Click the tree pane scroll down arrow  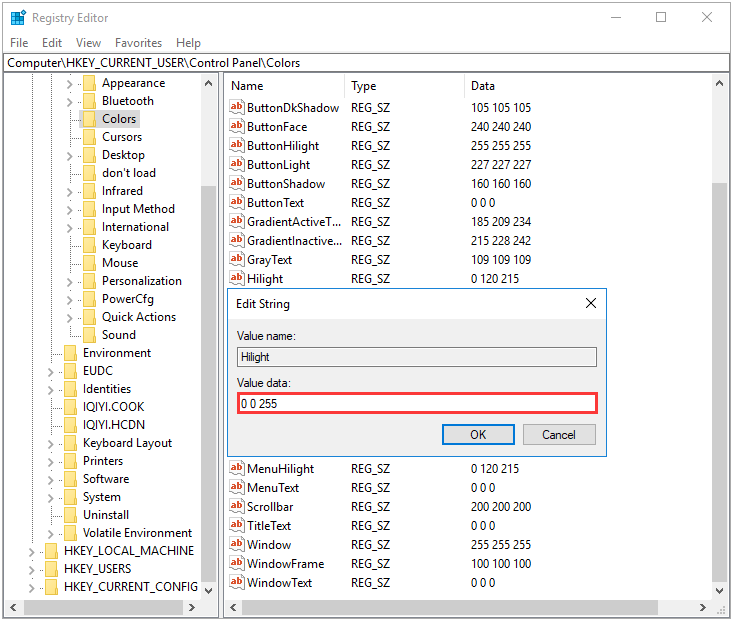[209, 590]
